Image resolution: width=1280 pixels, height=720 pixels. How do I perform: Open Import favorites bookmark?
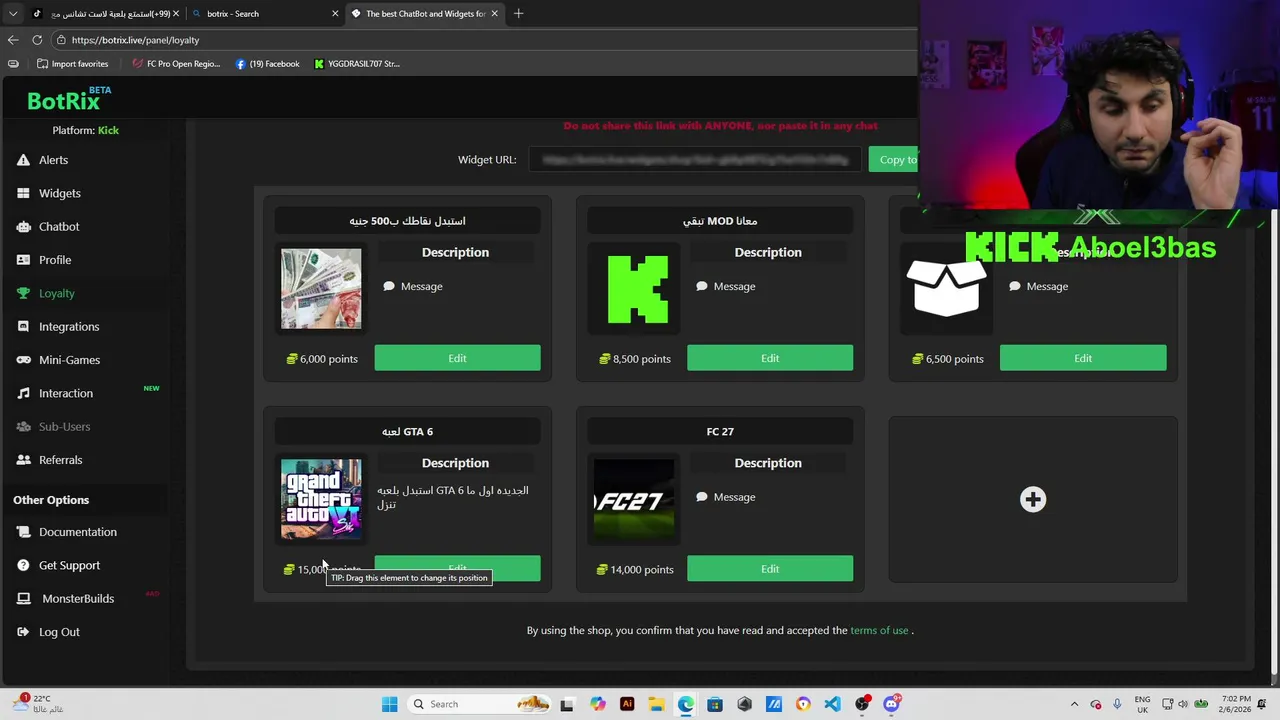pyautogui.click(x=72, y=64)
